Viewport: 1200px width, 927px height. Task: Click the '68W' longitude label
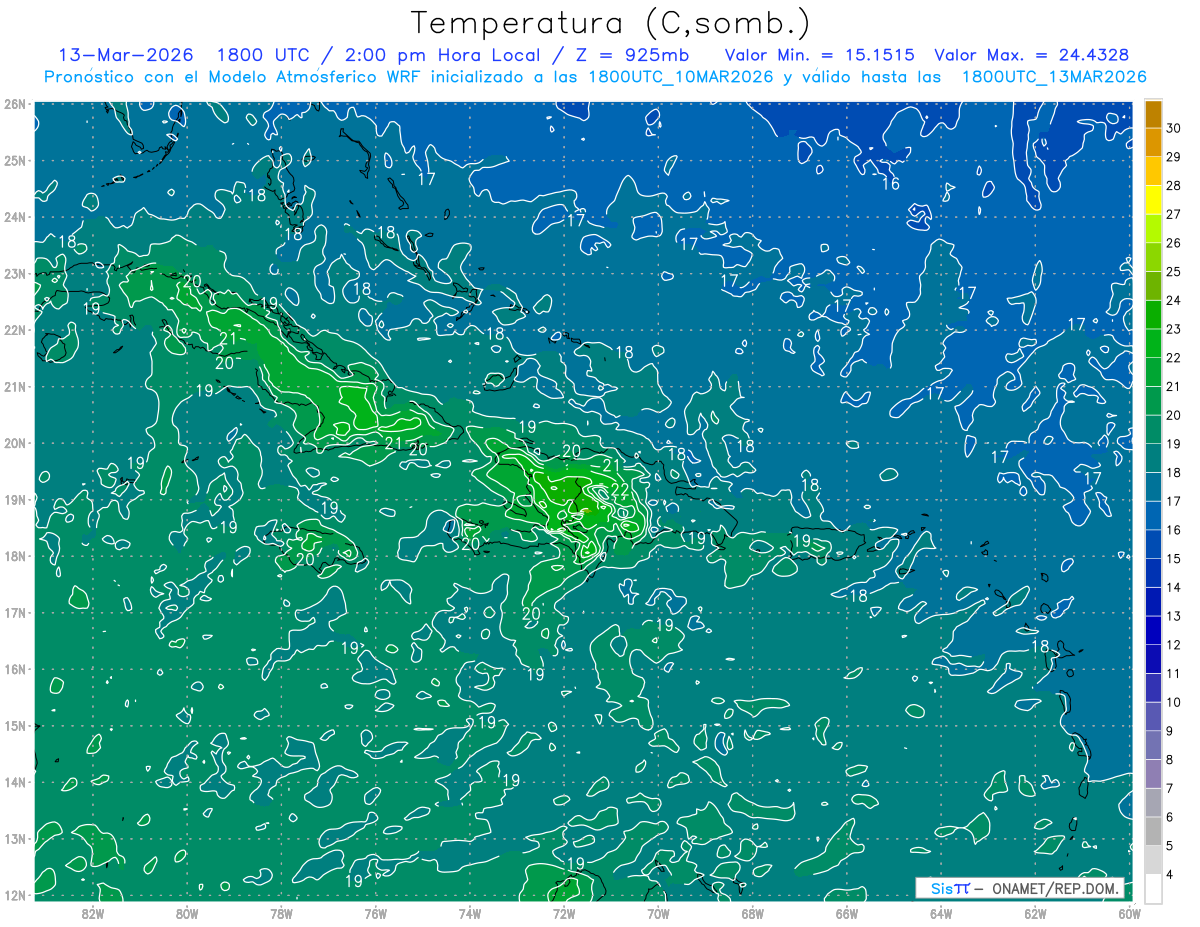click(x=752, y=913)
